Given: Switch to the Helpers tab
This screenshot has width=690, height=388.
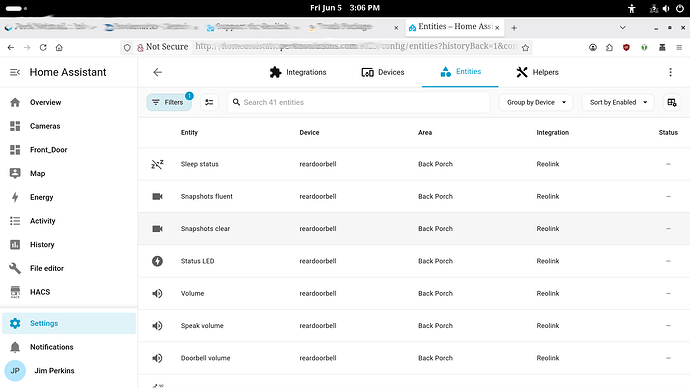Looking at the screenshot, I should pyautogui.click(x=537, y=72).
